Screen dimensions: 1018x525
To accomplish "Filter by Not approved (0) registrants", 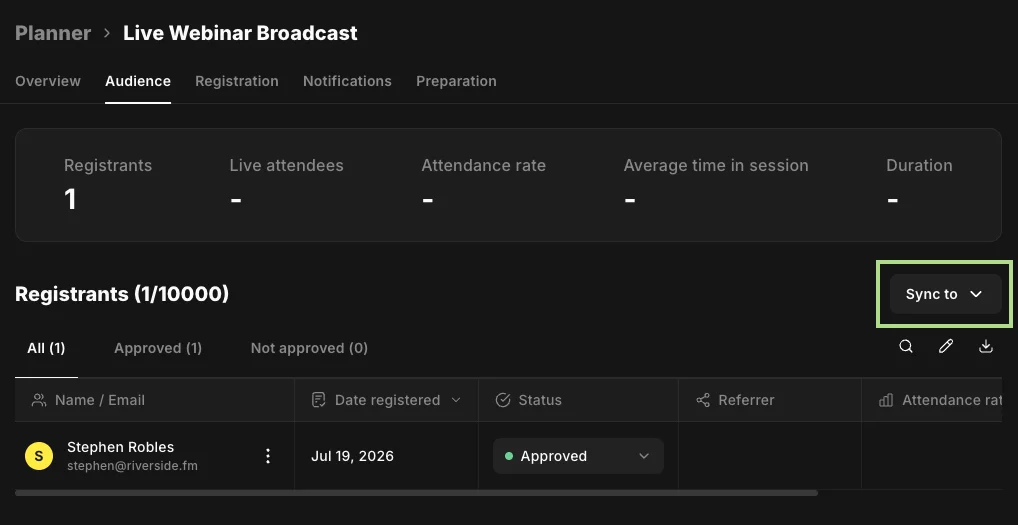I will click(309, 348).
